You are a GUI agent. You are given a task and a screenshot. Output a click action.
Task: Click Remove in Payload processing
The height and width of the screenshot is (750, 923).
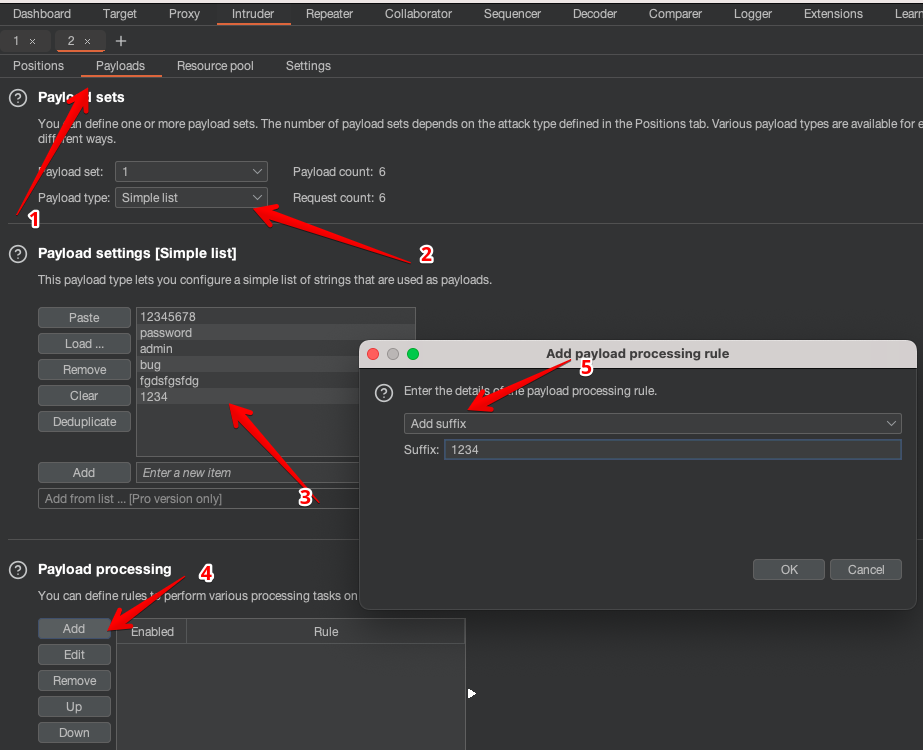[74, 681]
